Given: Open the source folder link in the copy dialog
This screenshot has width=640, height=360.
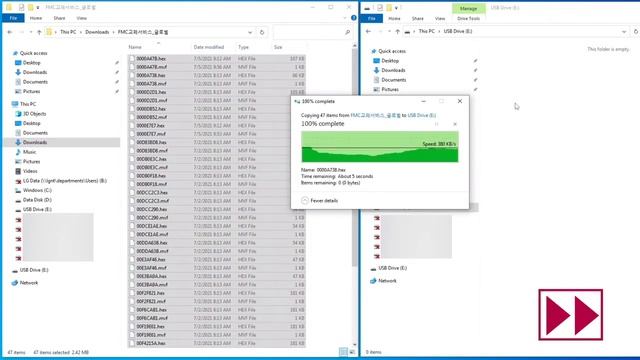Looking at the screenshot, I should (376, 116).
